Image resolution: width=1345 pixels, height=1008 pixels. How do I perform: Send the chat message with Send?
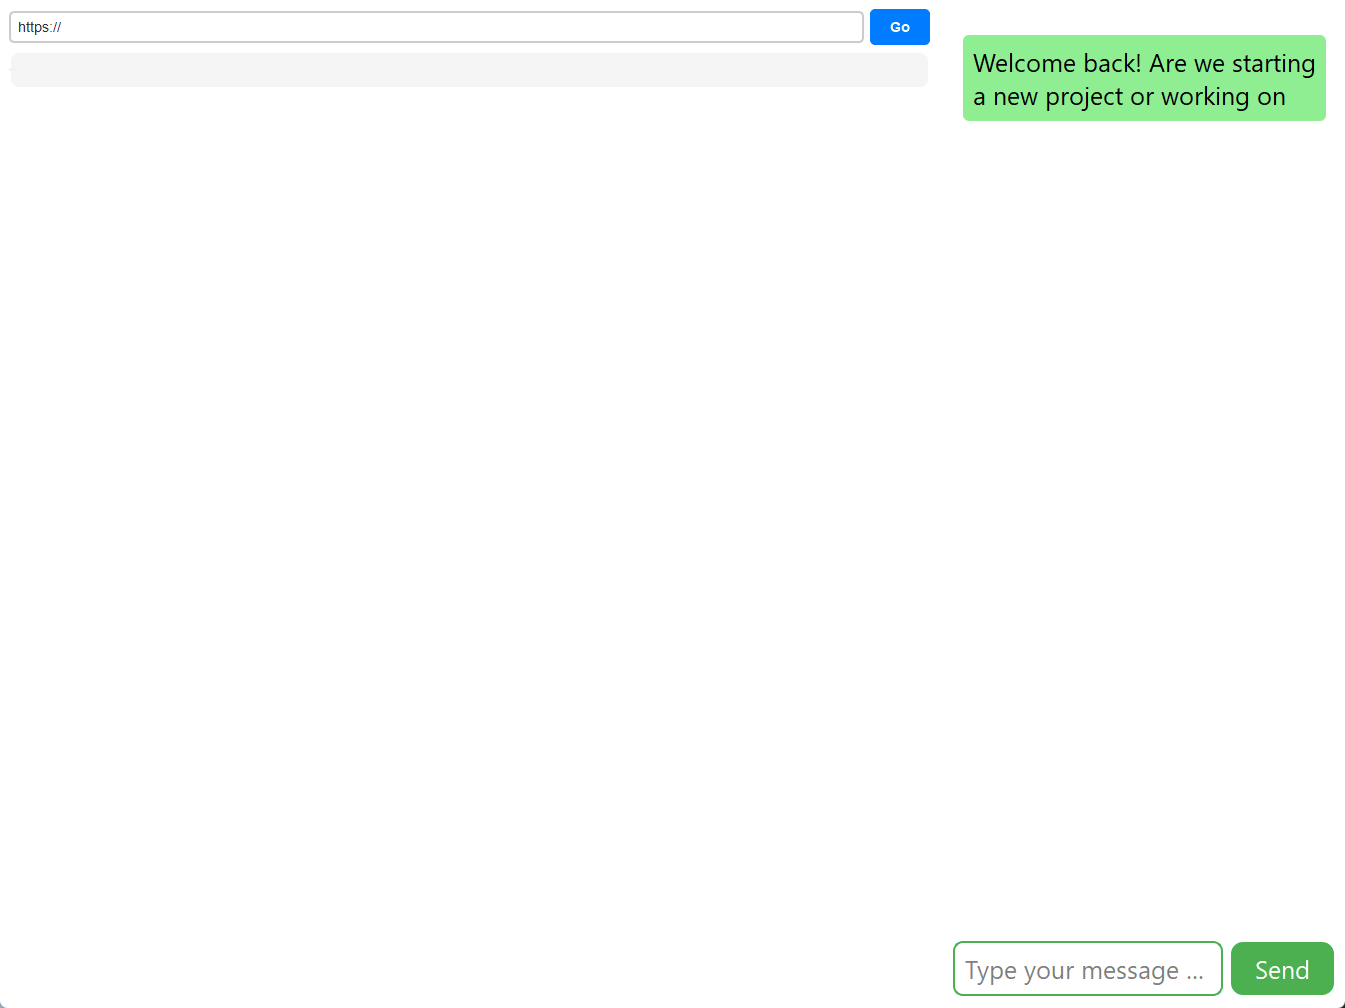pos(1281,969)
